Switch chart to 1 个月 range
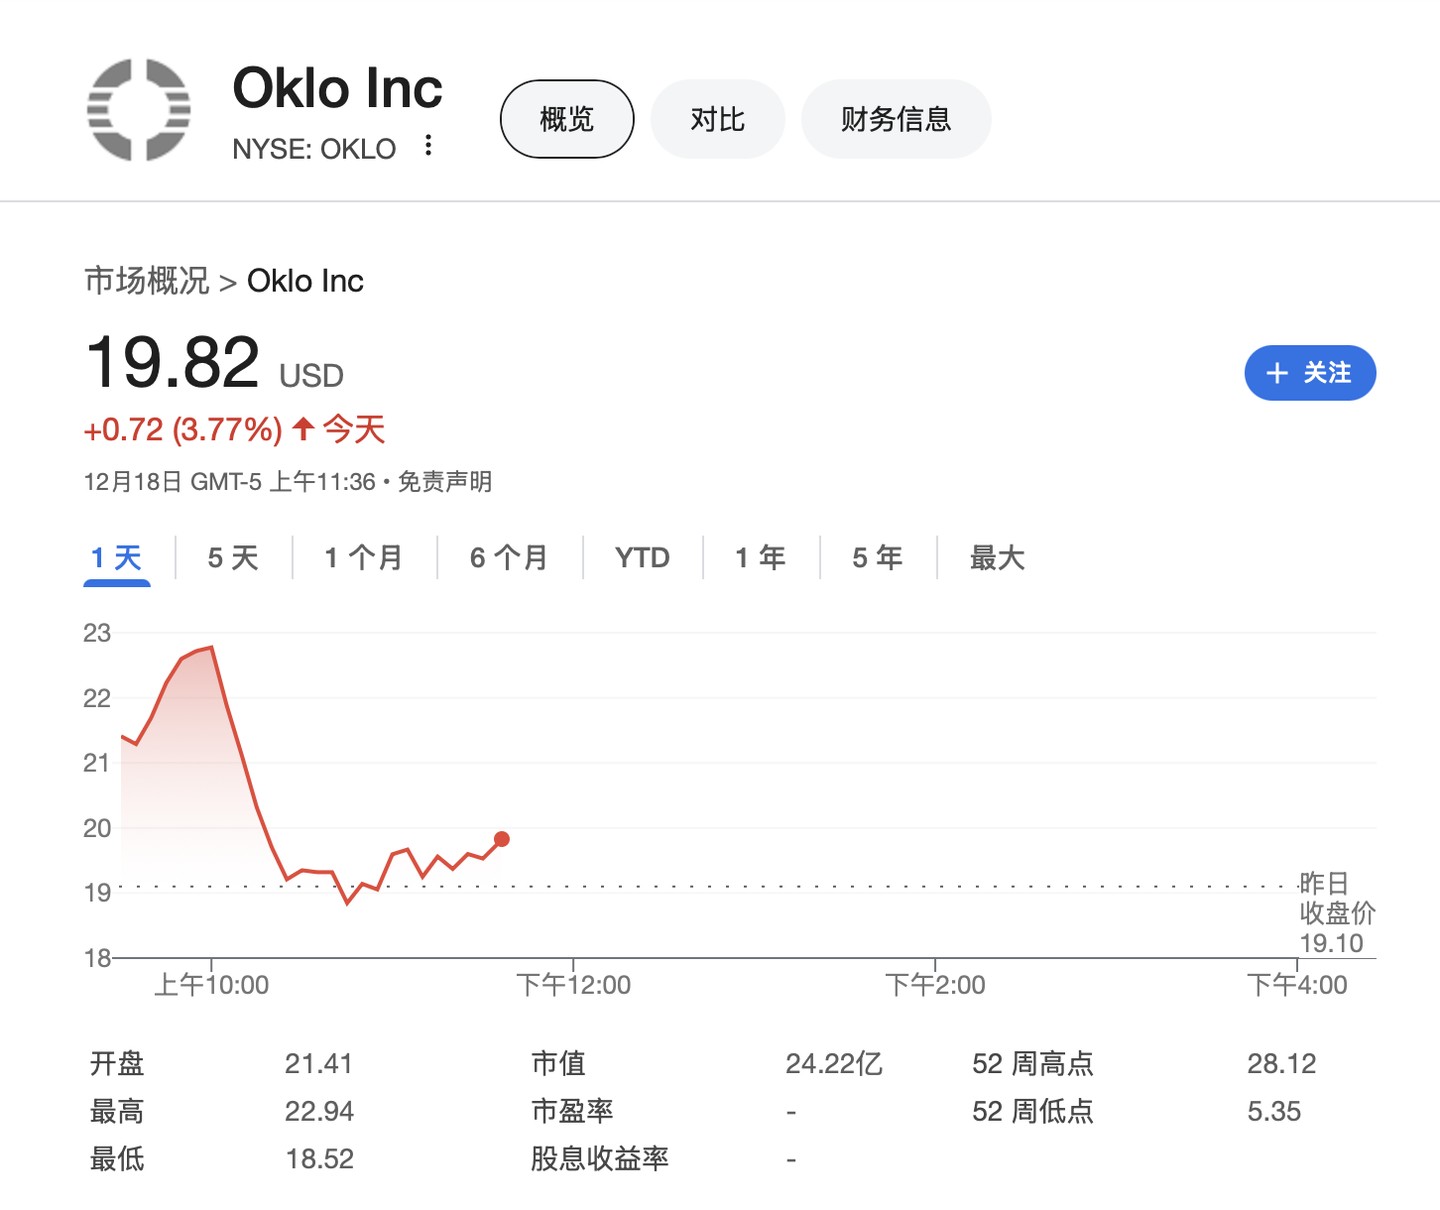Screen dimensions: 1440x1210 [364, 557]
